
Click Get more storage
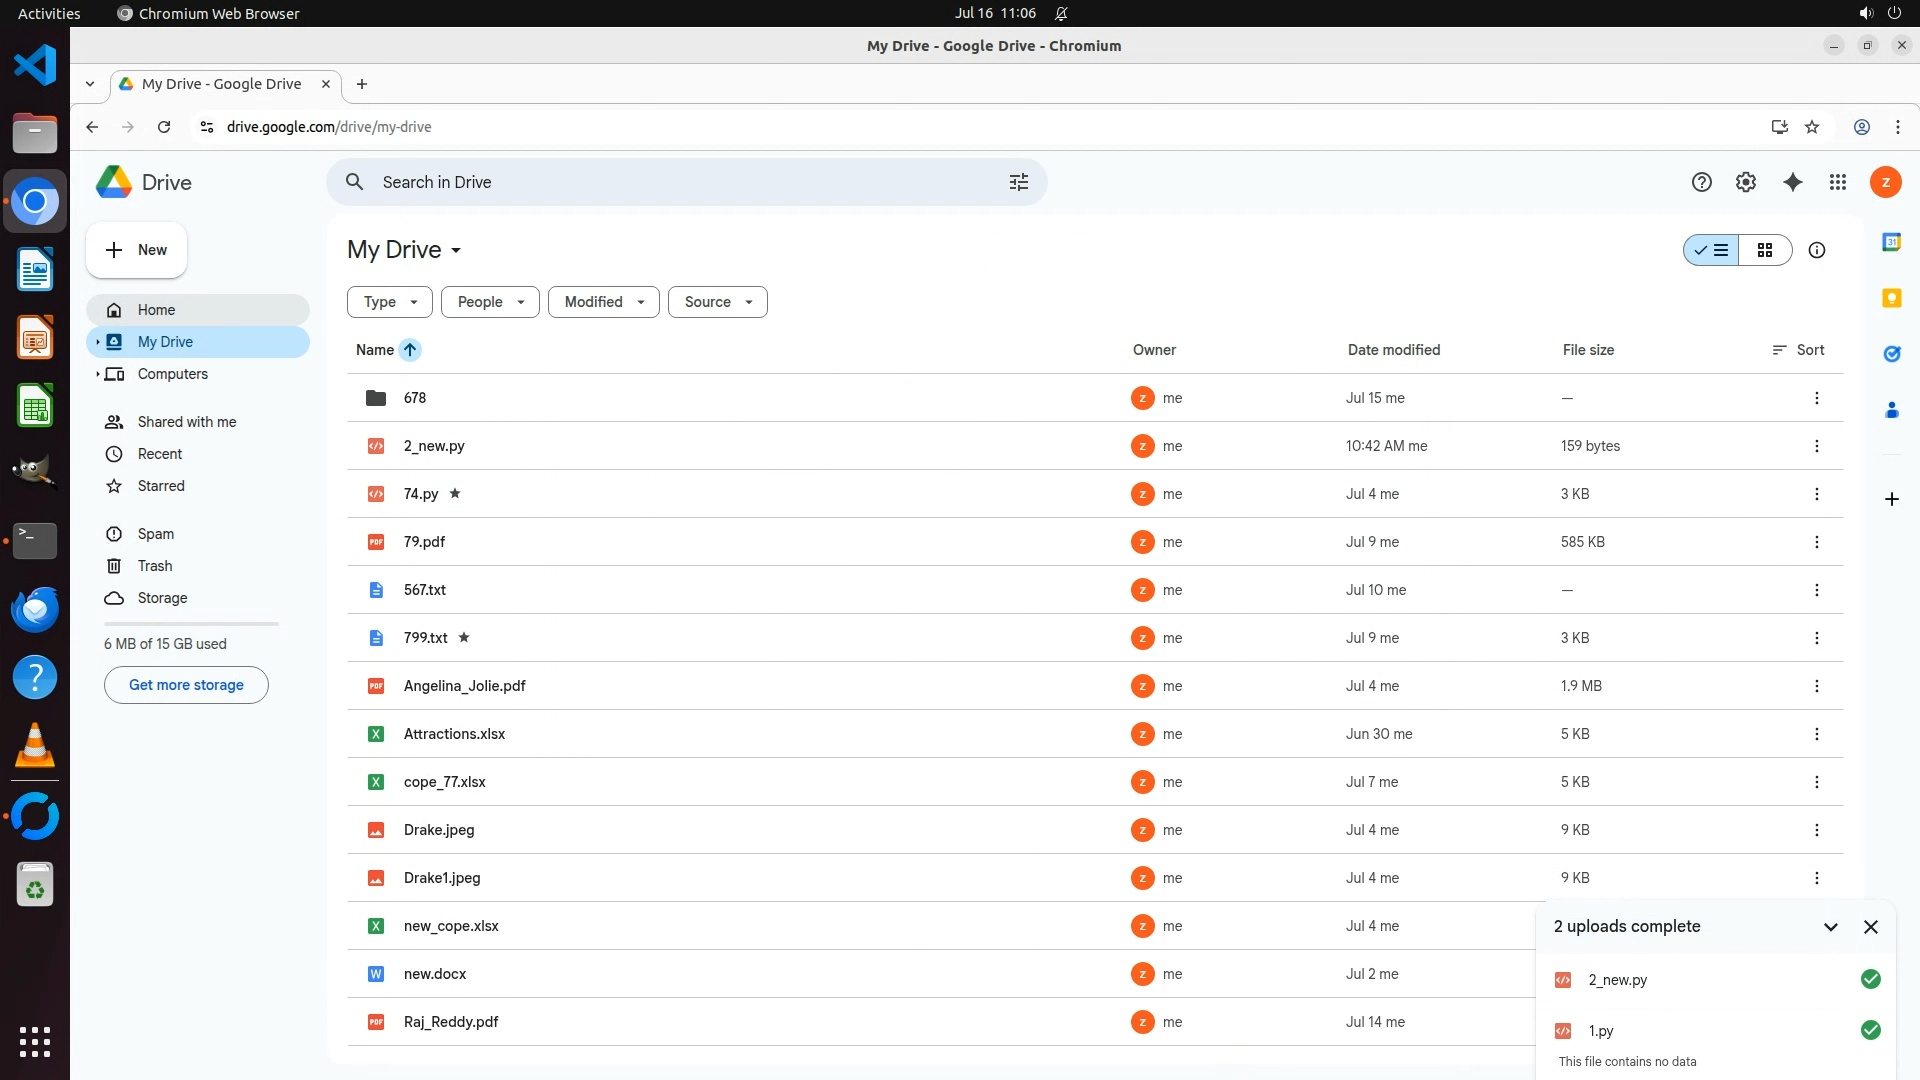coord(186,685)
